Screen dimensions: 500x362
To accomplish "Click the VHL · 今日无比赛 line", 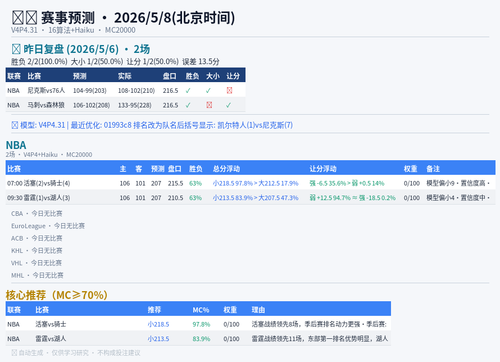I will pyautogui.click(x=36, y=263).
